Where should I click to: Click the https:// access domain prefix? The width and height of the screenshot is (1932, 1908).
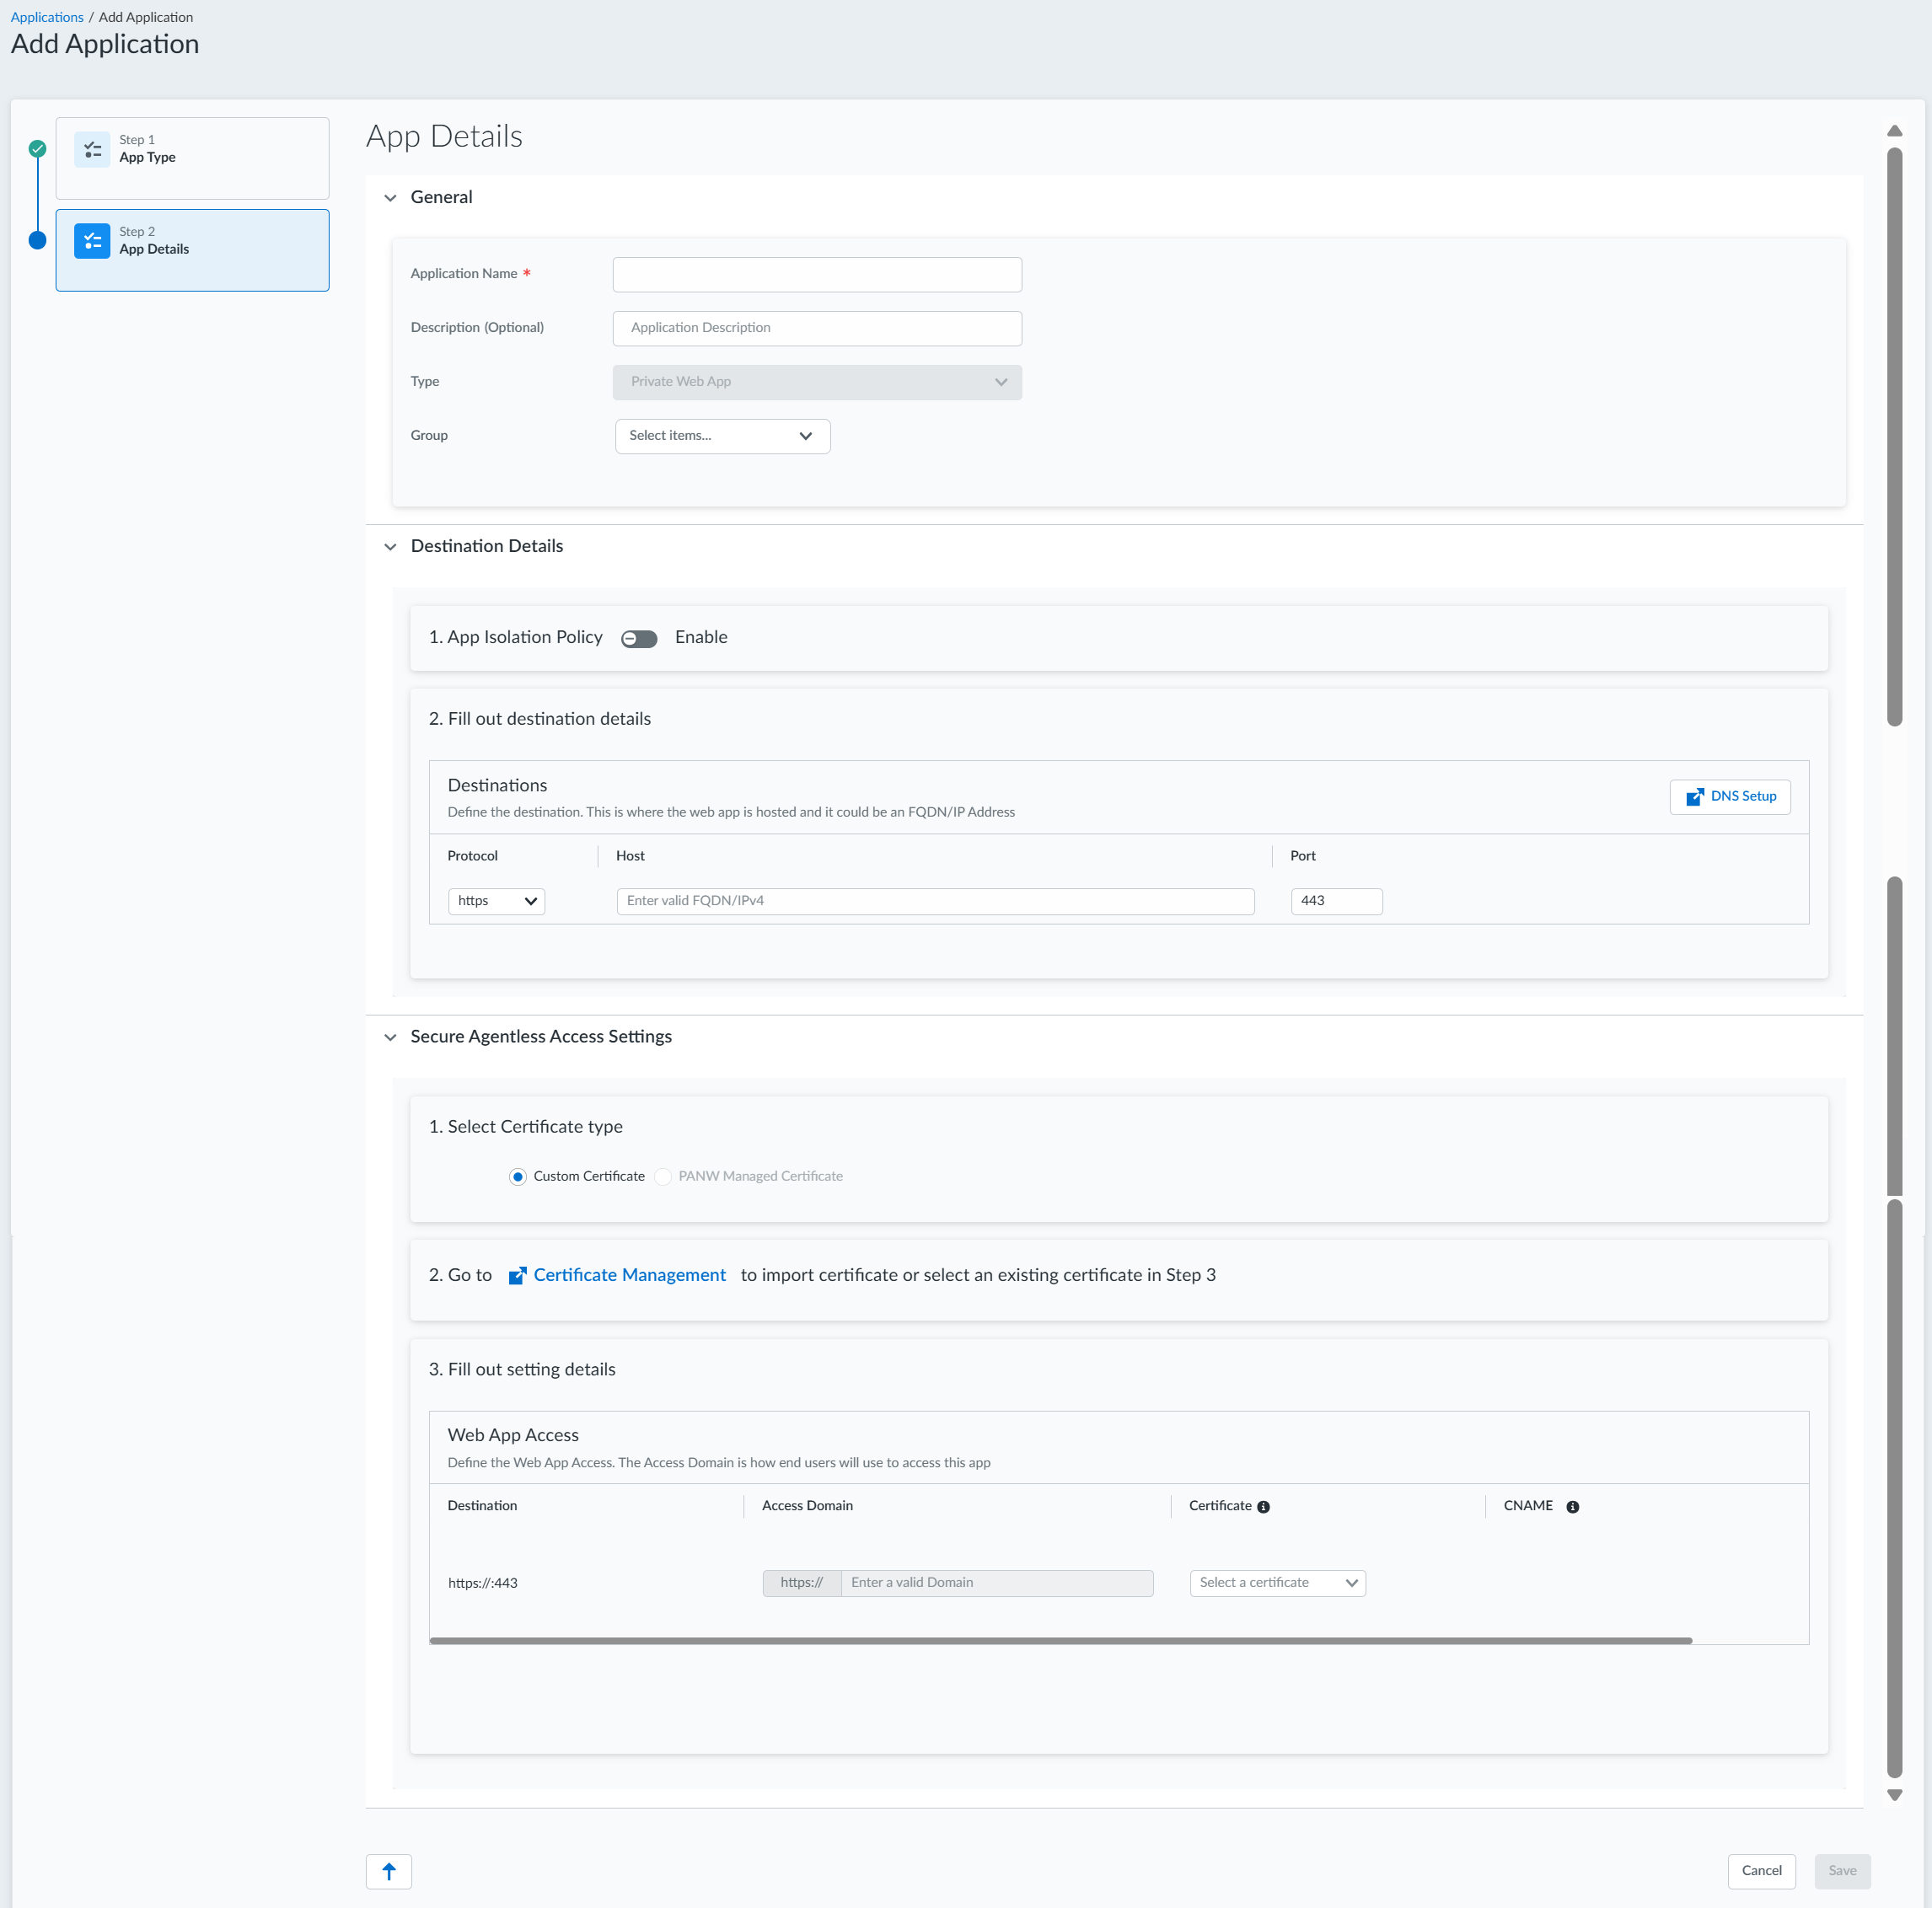[801, 1583]
